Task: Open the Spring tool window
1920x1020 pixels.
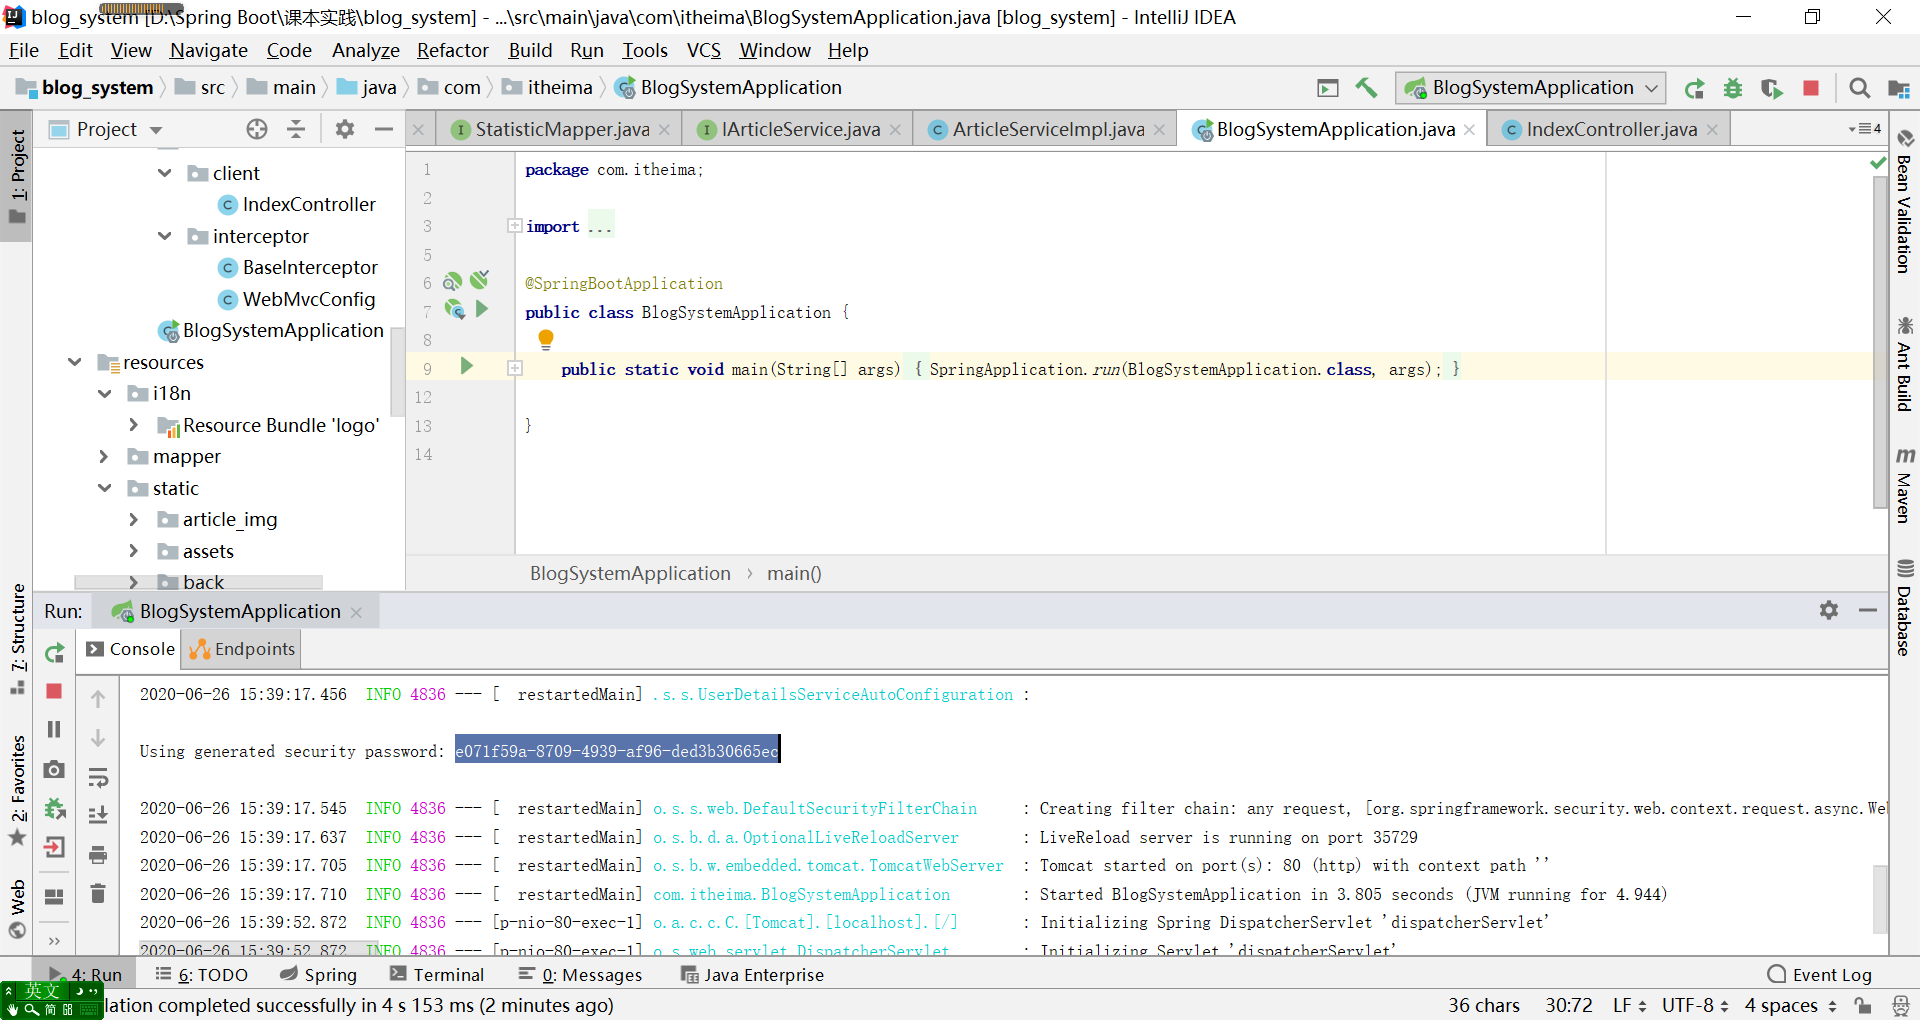Action: (318, 974)
